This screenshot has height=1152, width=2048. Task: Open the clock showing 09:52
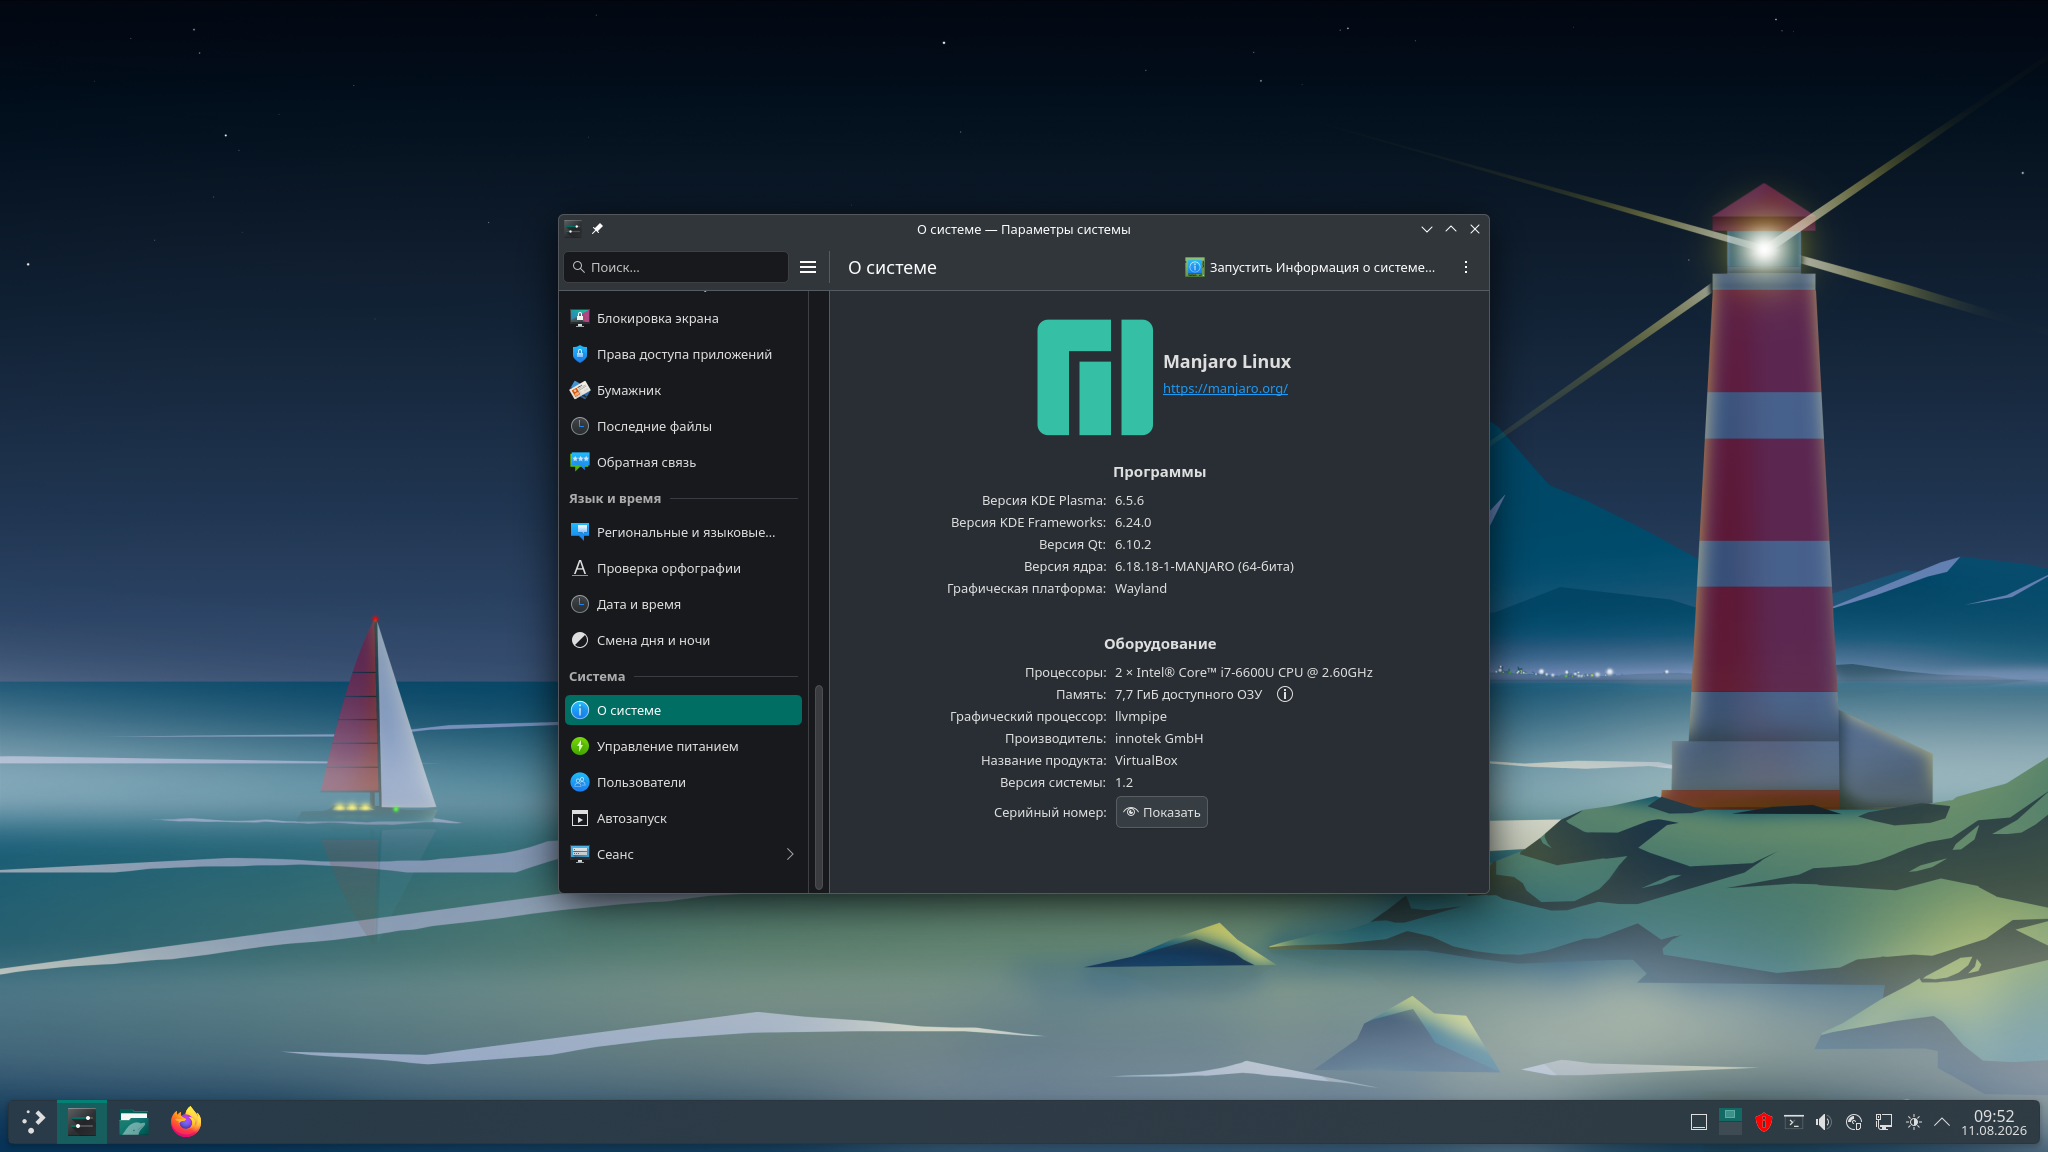pyautogui.click(x=1994, y=1122)
